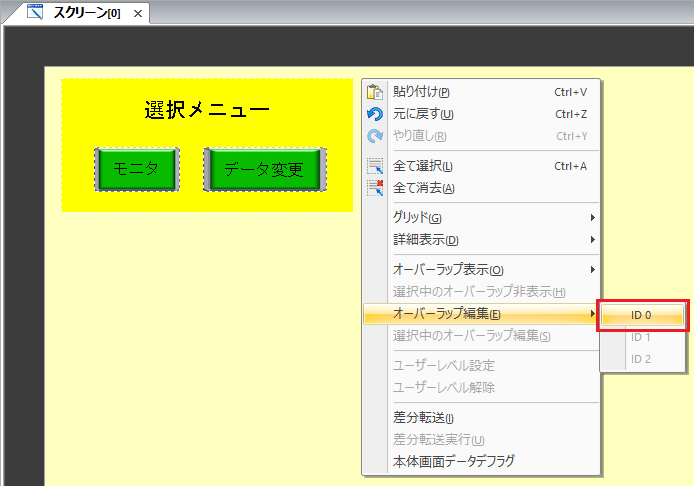Run 本体画面データデフラグ from the menu
This screenshot has width=694, height=486.
[453, 462]
